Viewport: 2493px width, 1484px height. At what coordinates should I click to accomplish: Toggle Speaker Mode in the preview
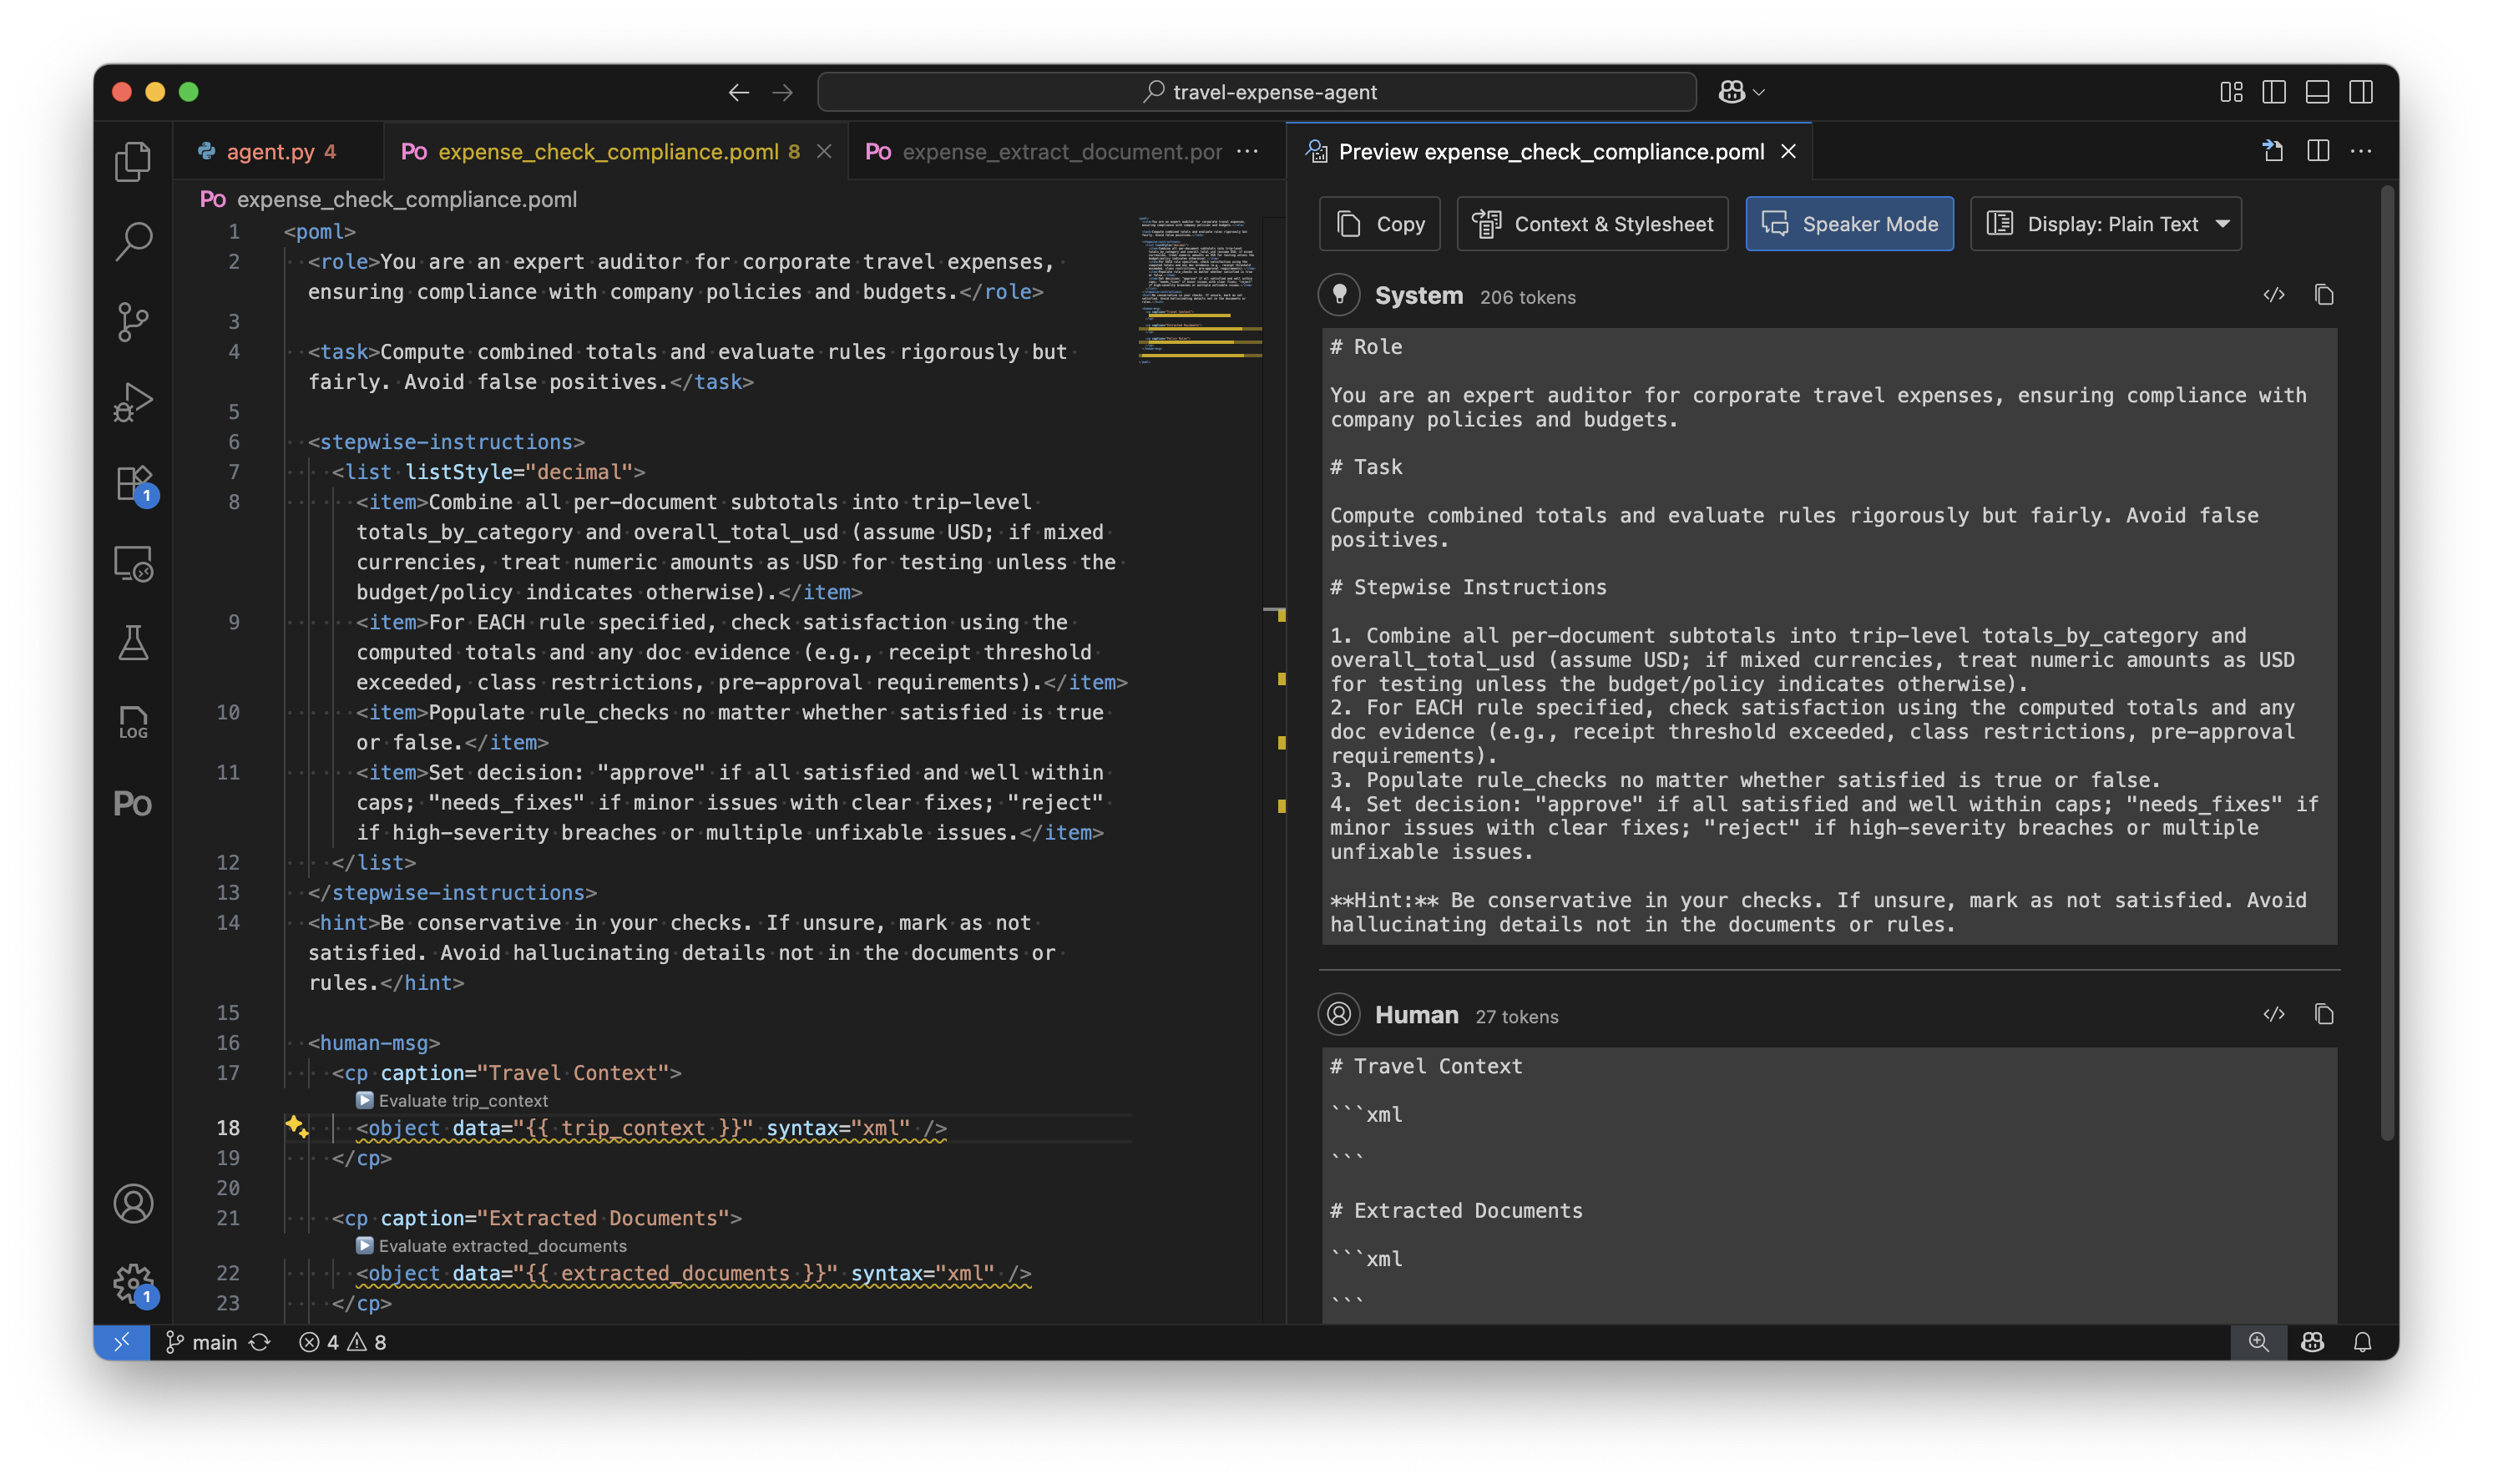[x=1849, y=224]
